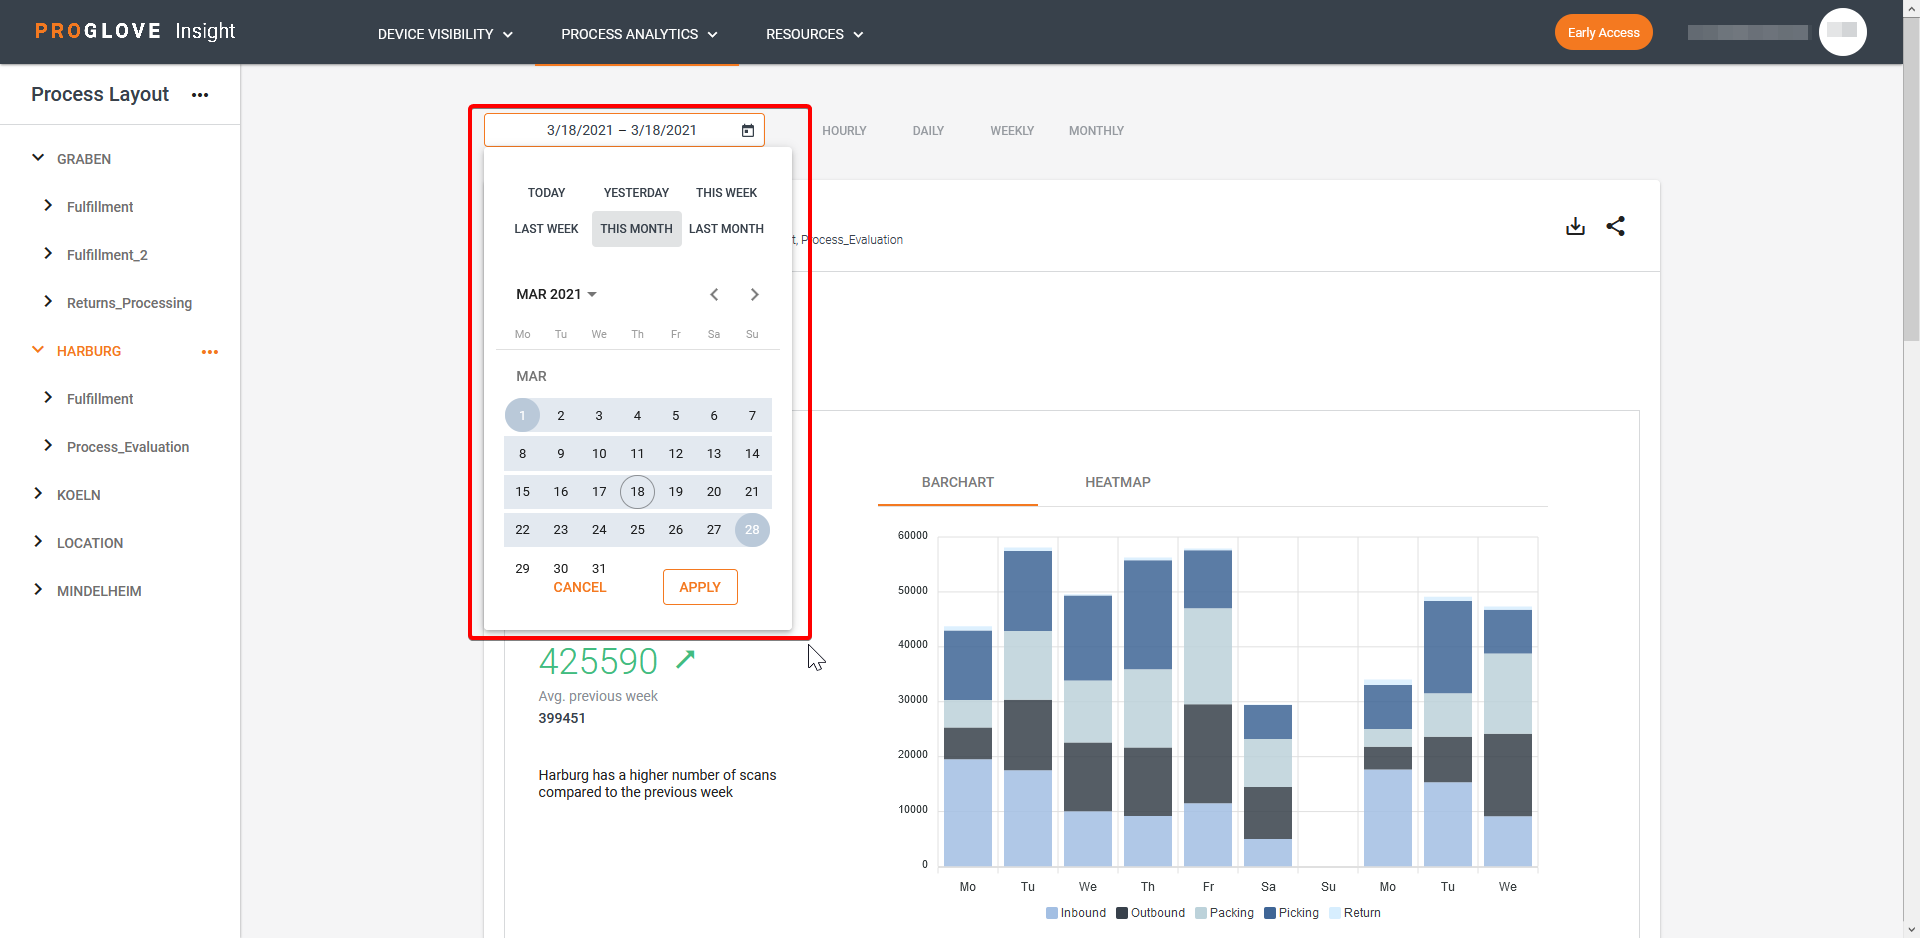Expand Process_Evaluation node
The height and width of the screenshot is (938, 1920).
[x=48, y=446]
